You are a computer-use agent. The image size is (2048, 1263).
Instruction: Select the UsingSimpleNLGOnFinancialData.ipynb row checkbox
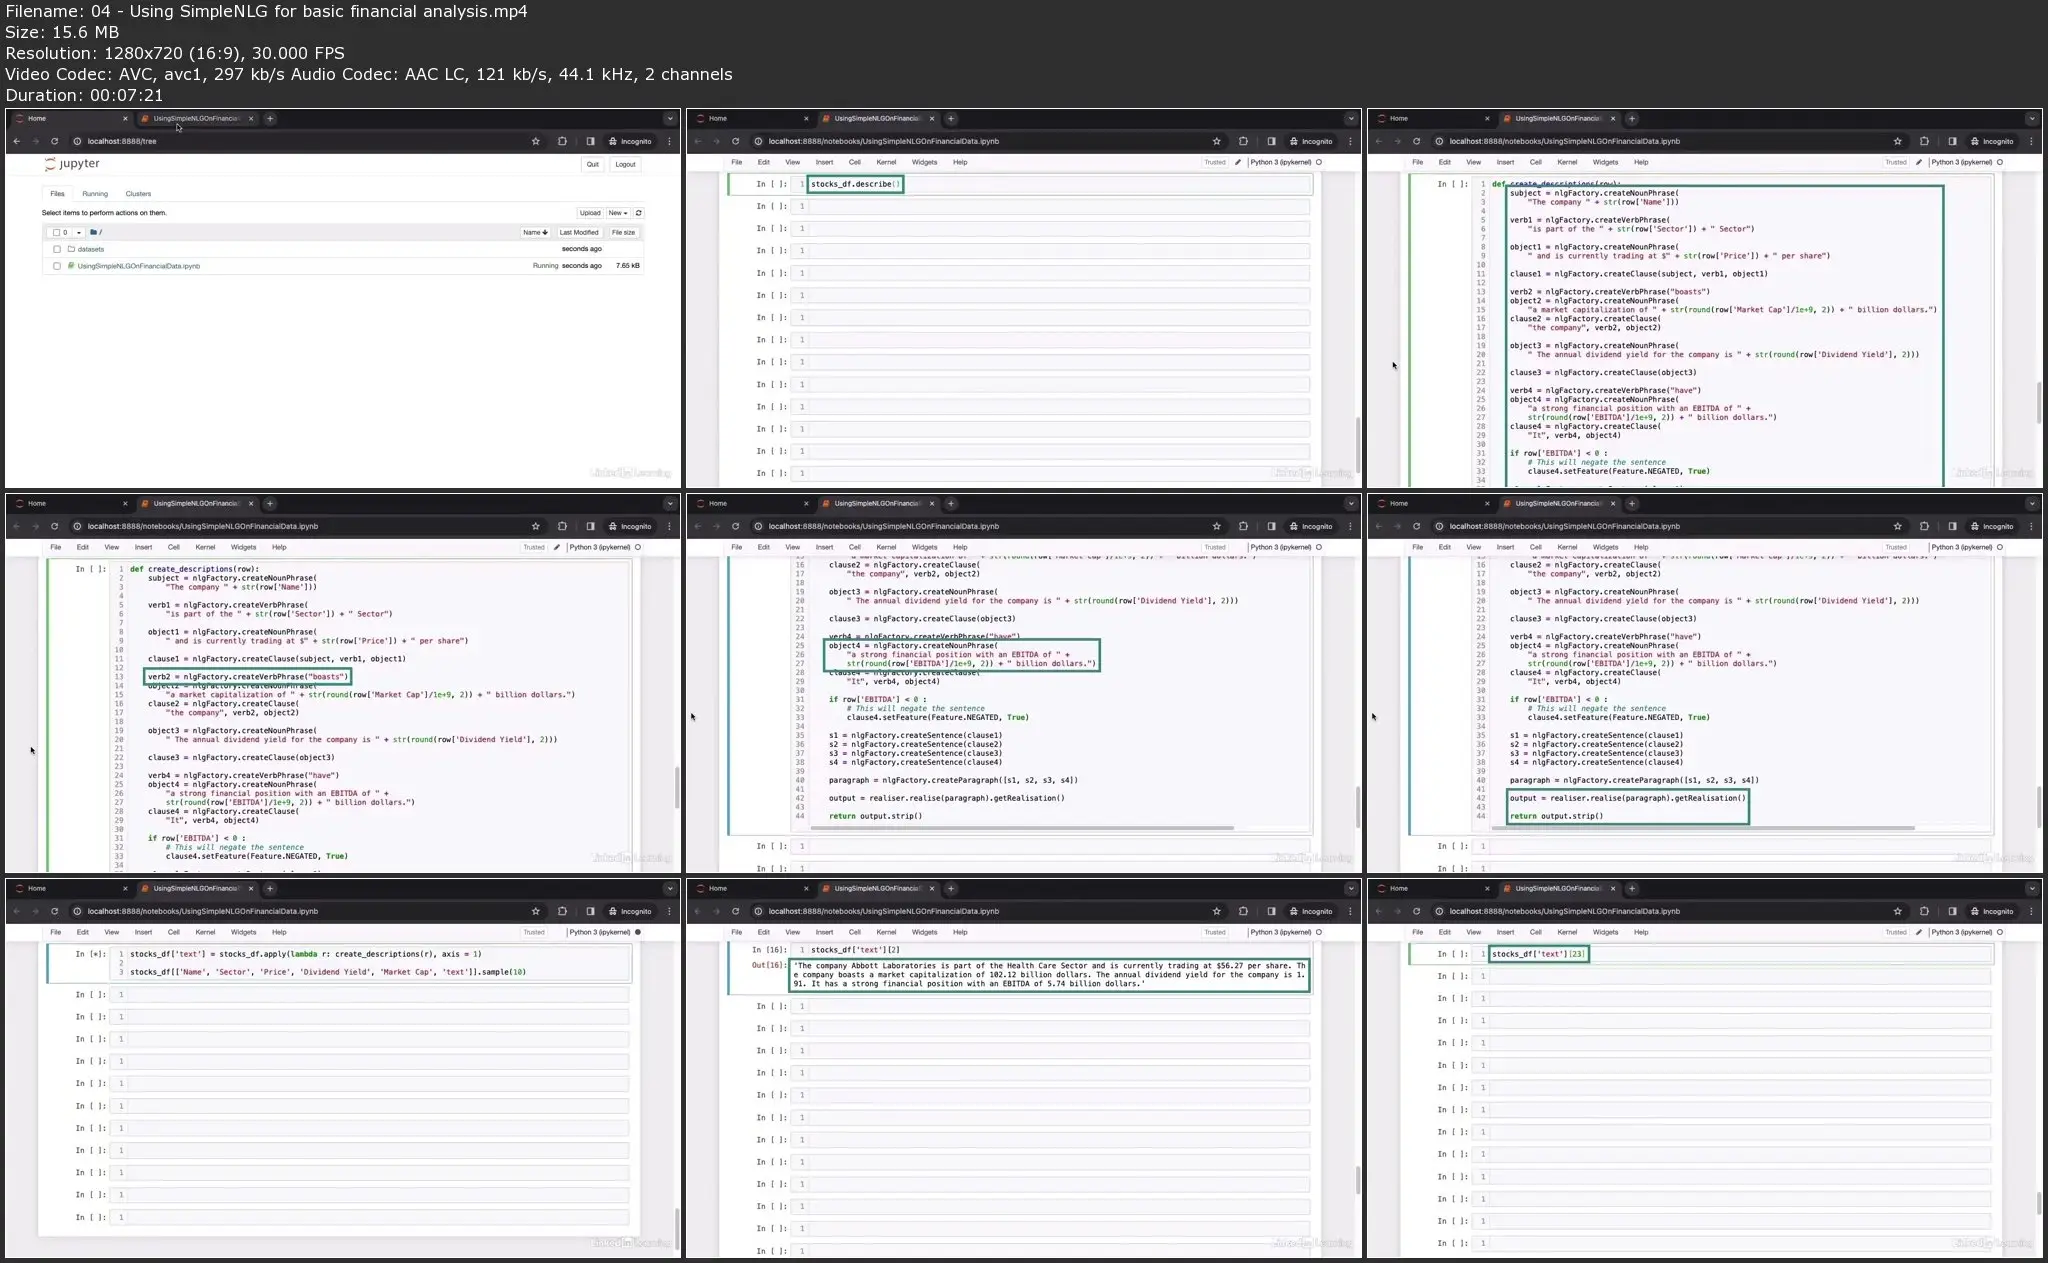(57, 266)
